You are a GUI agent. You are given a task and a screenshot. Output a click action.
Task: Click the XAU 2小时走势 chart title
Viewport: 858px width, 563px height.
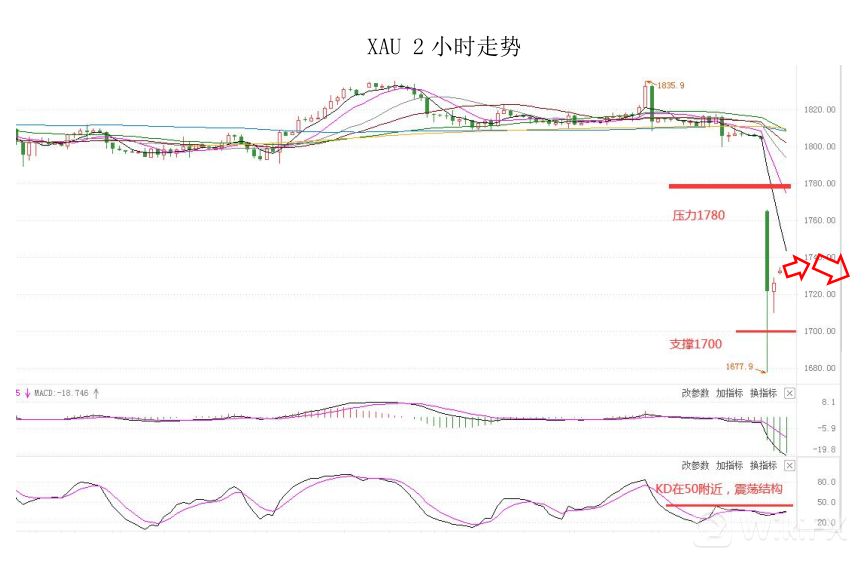(444, 47)
